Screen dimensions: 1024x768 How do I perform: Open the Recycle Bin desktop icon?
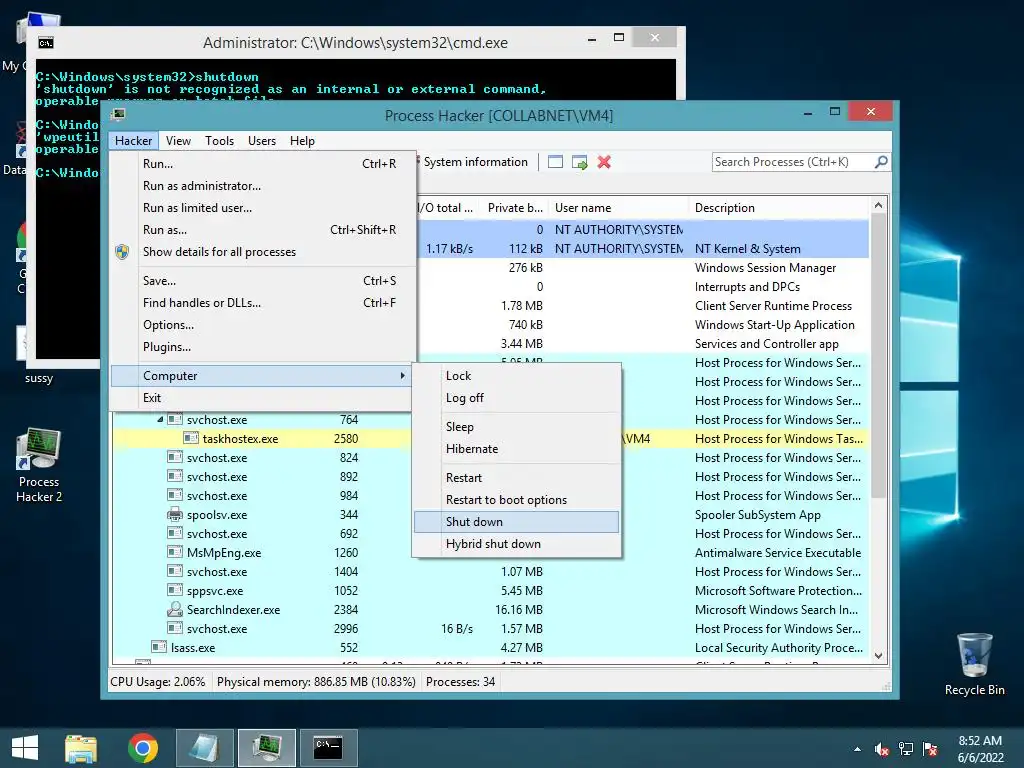[x=974, y=664]
